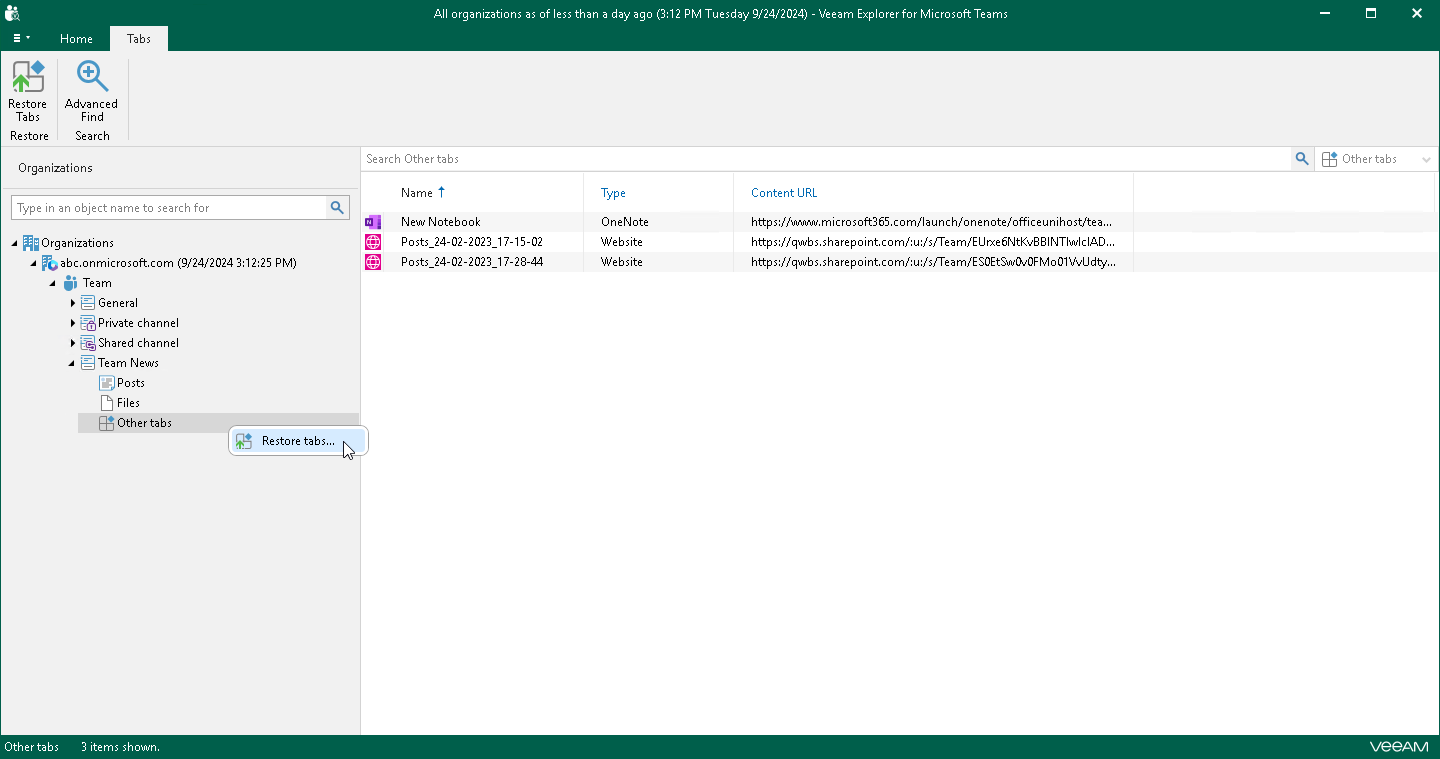1440x759 pixels.
Task: Switch to the Home ribbon tab
Action: tap(76, 38)
